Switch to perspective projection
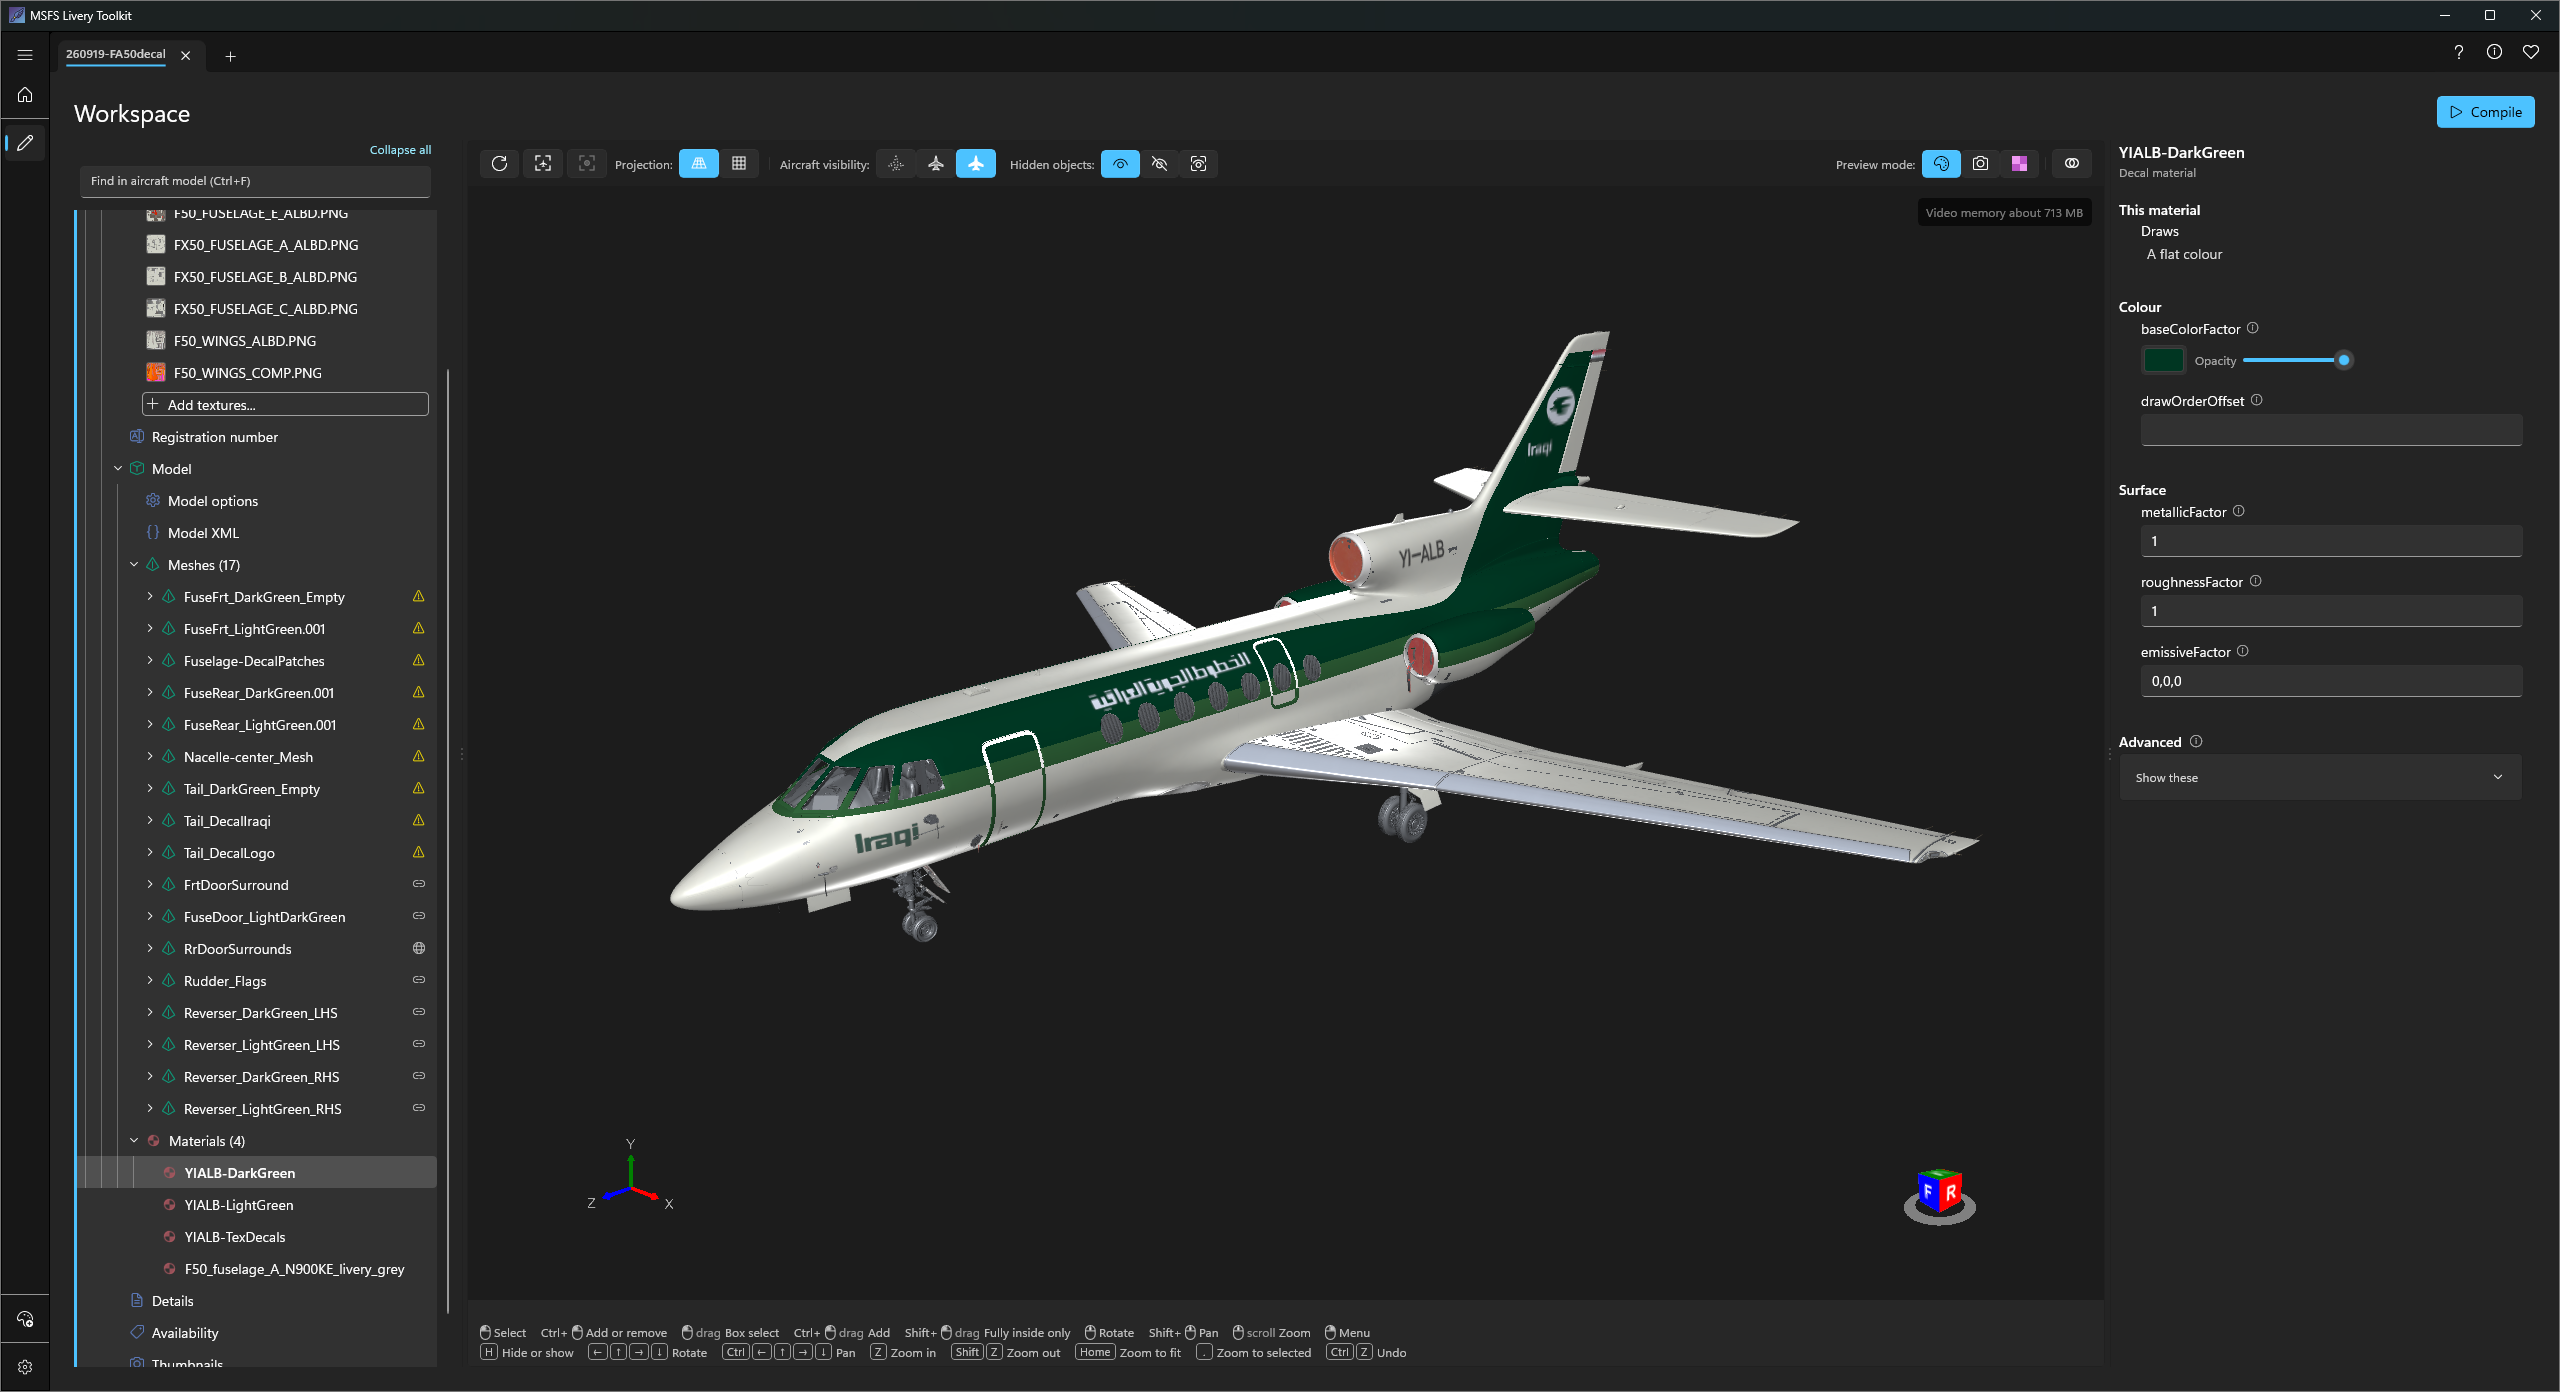Viewport: 2560px width, 1392px height. tap(699, 164)
